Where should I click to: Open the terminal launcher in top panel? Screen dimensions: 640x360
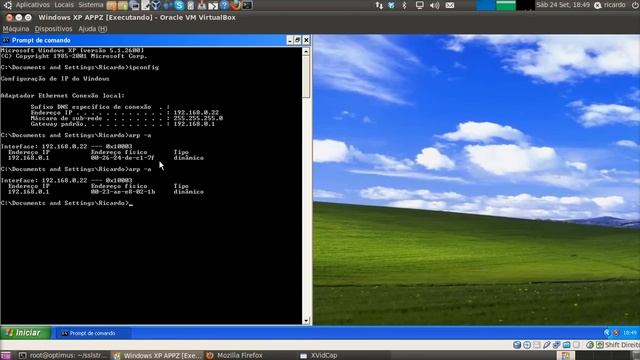(x=247, y=5)
